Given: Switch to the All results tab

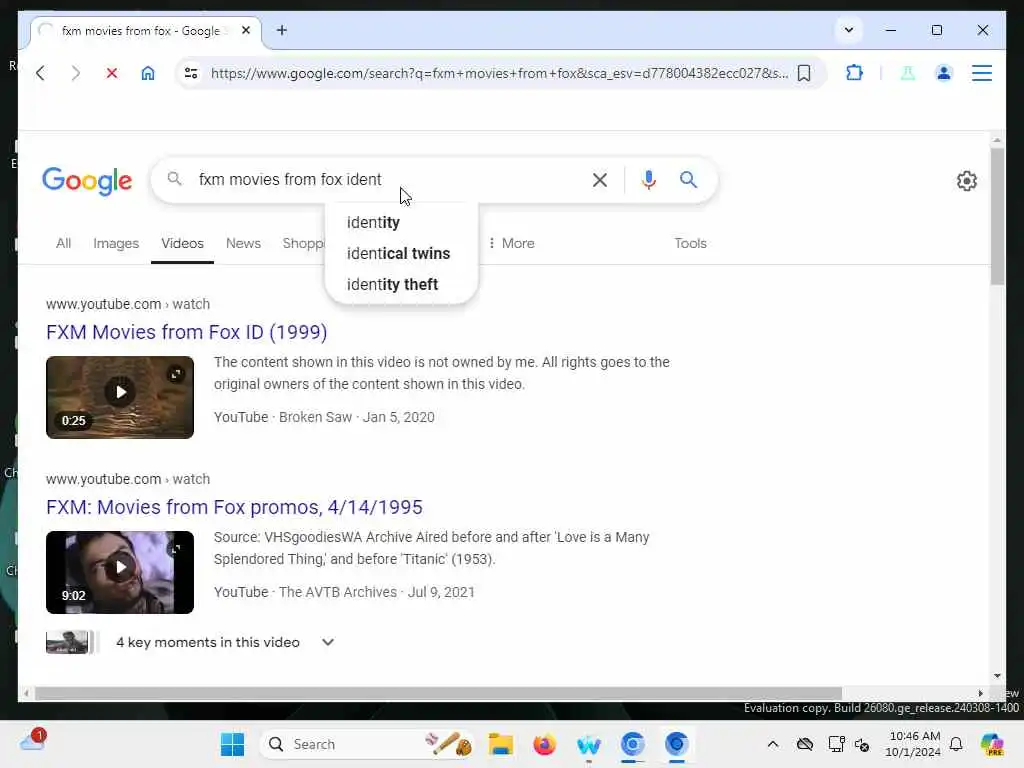Looking at the screenshot, I should 63,243.
